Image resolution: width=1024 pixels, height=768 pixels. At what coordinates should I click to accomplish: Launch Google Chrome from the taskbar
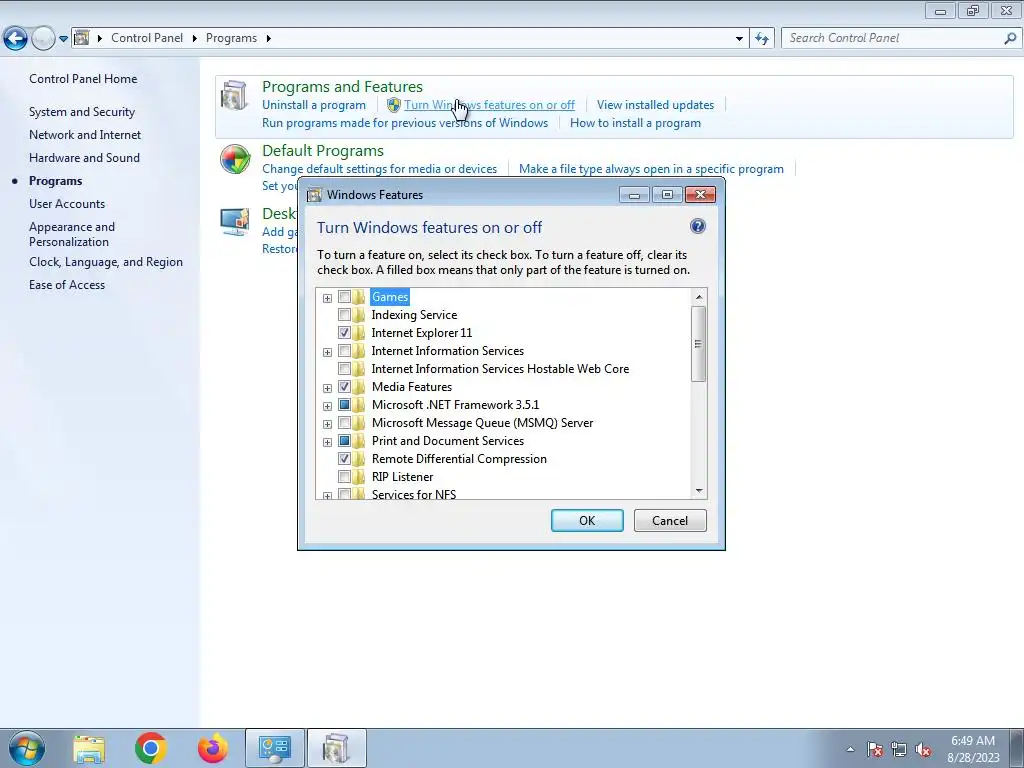click(x=151, y=748)
